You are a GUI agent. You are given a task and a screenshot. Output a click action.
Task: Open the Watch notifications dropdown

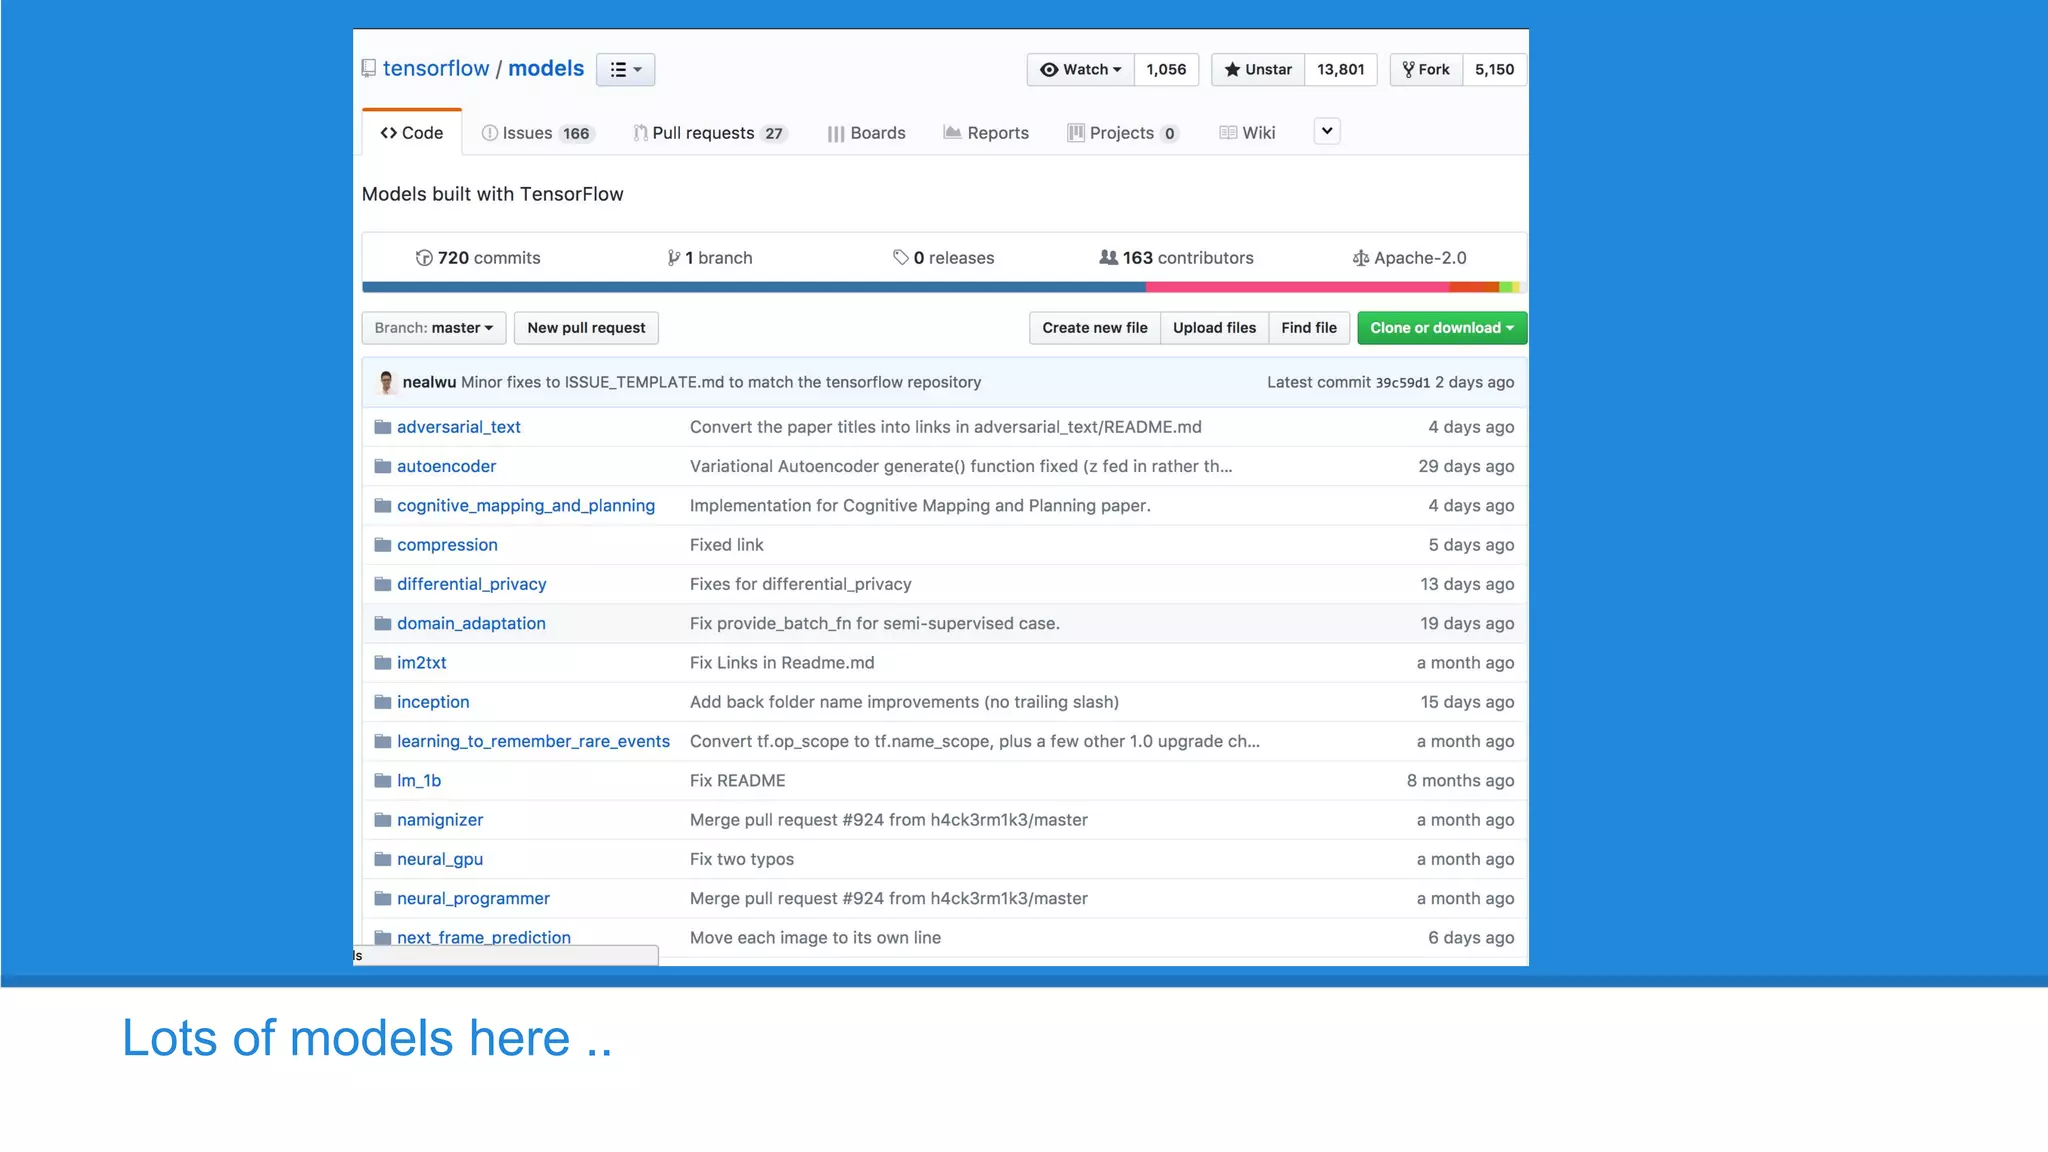pos(1081,69)
